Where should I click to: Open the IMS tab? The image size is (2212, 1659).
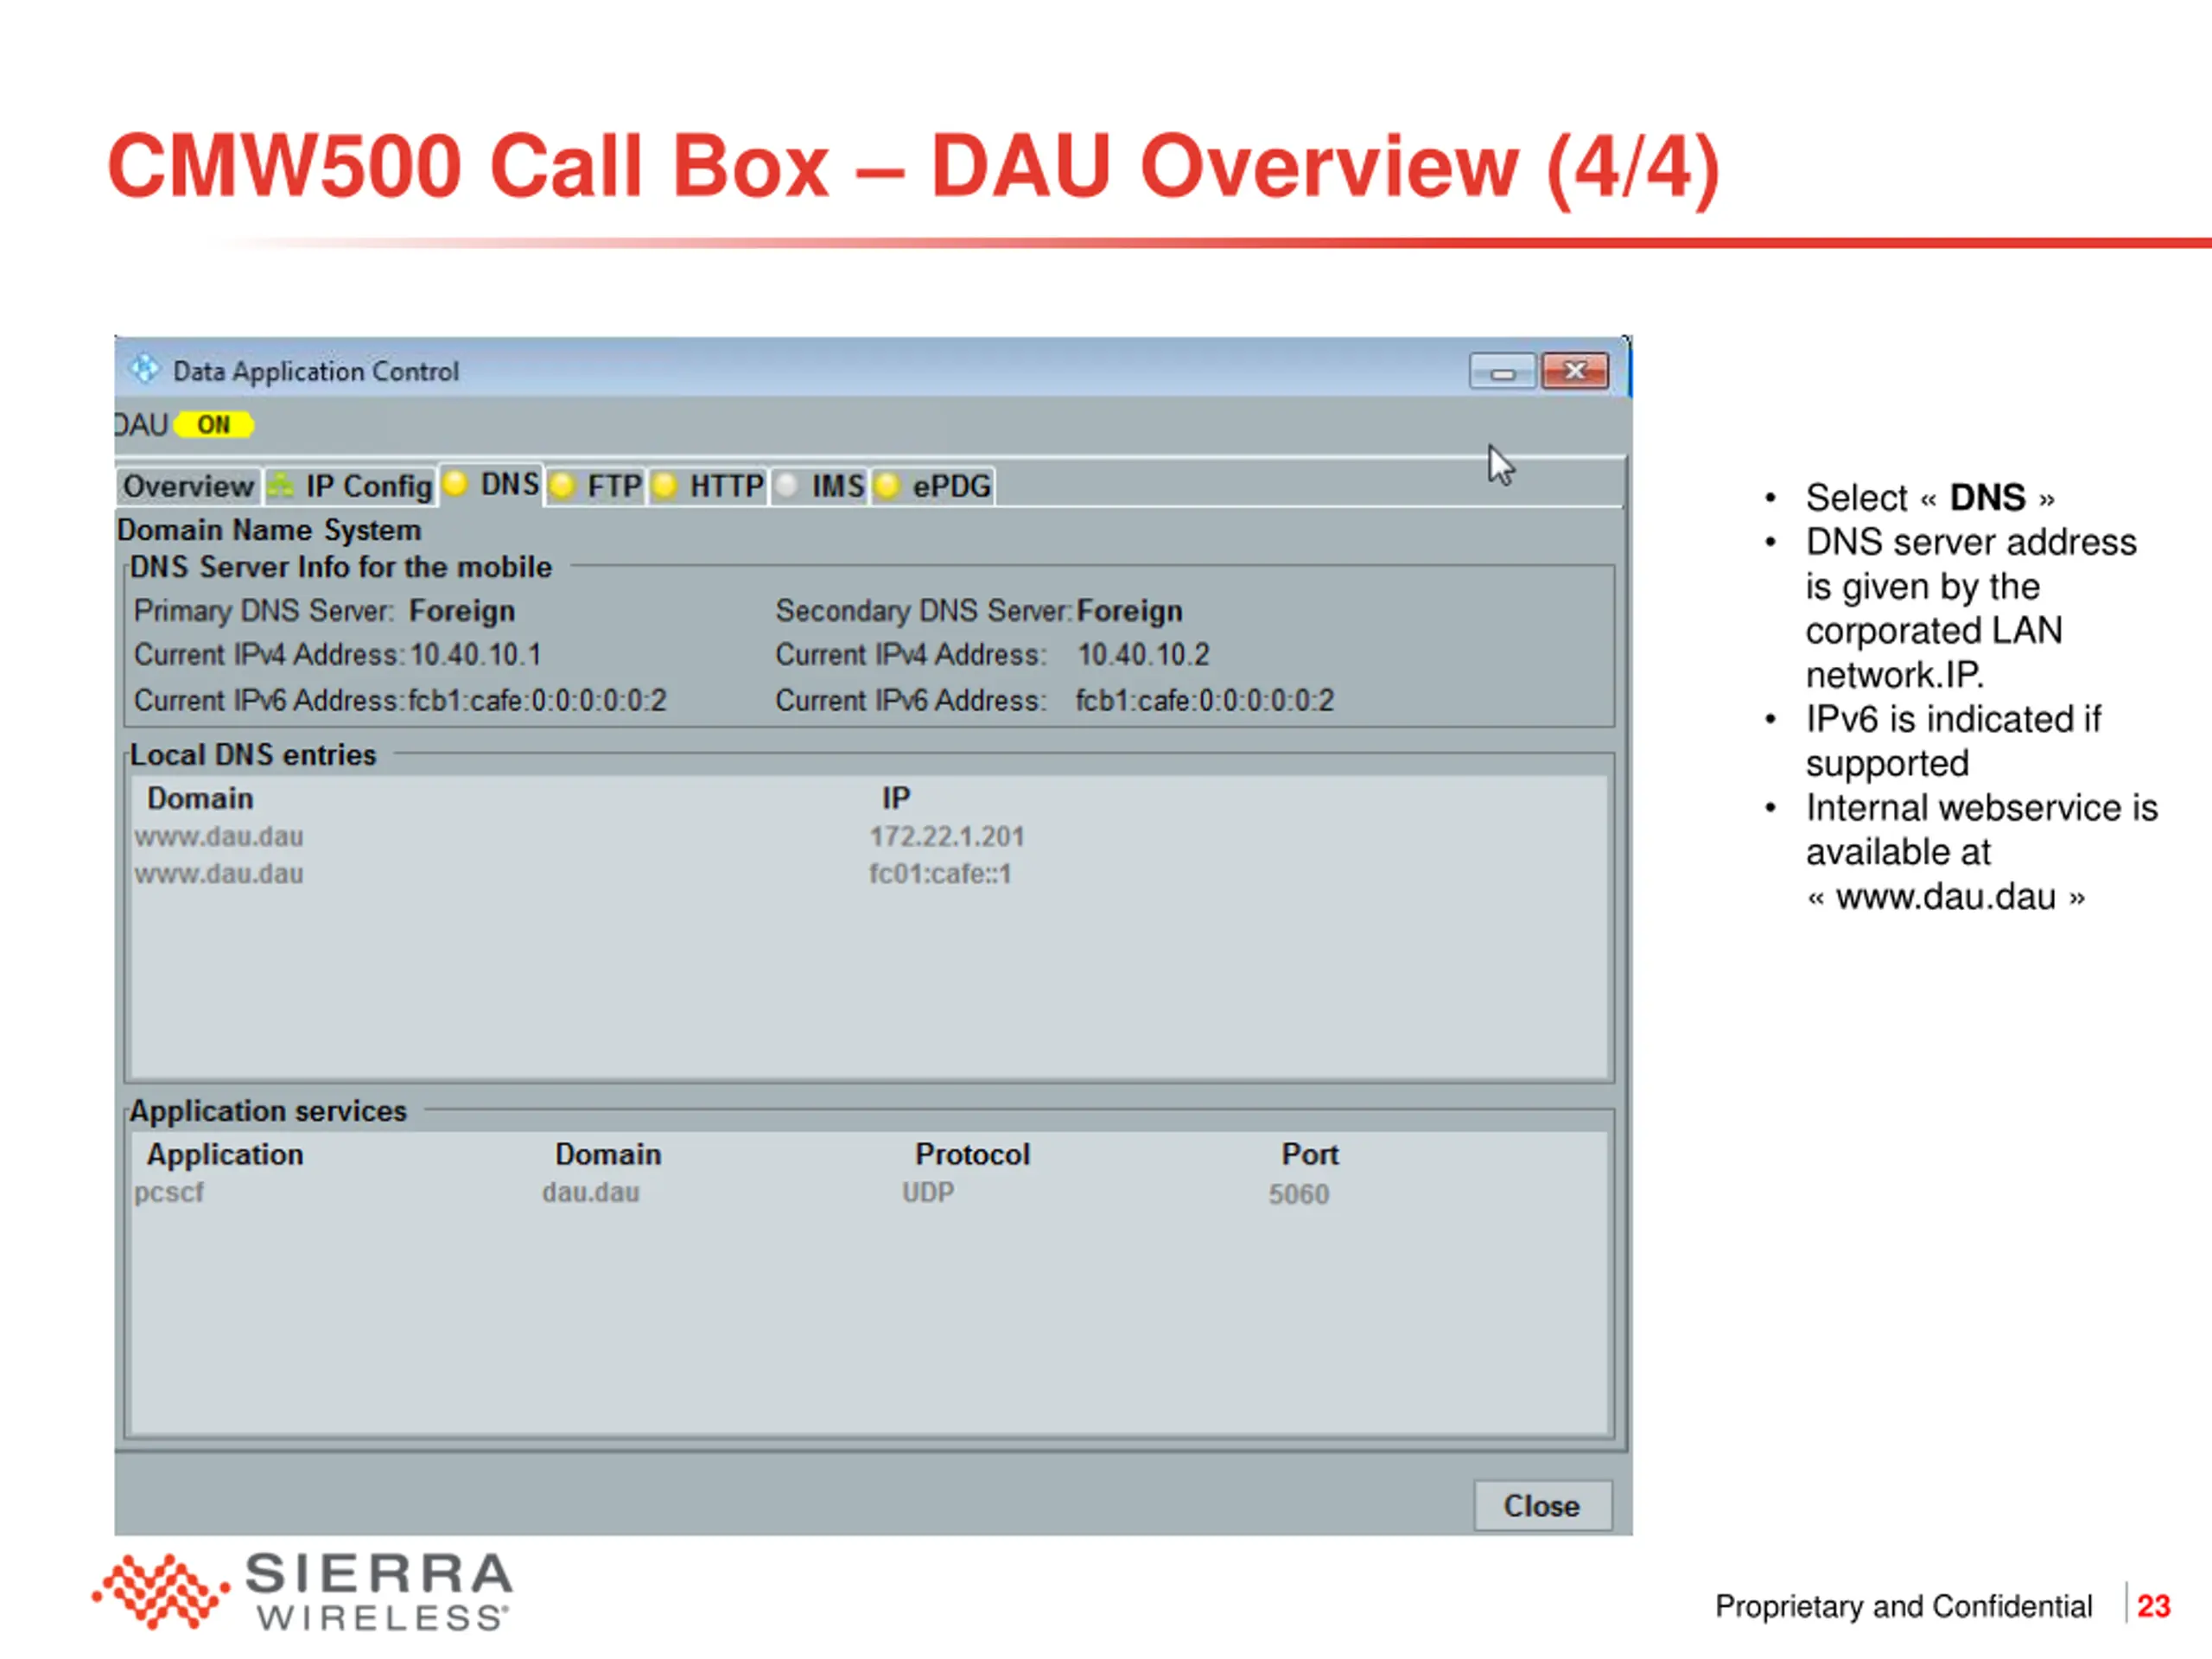tap(819, 487)
